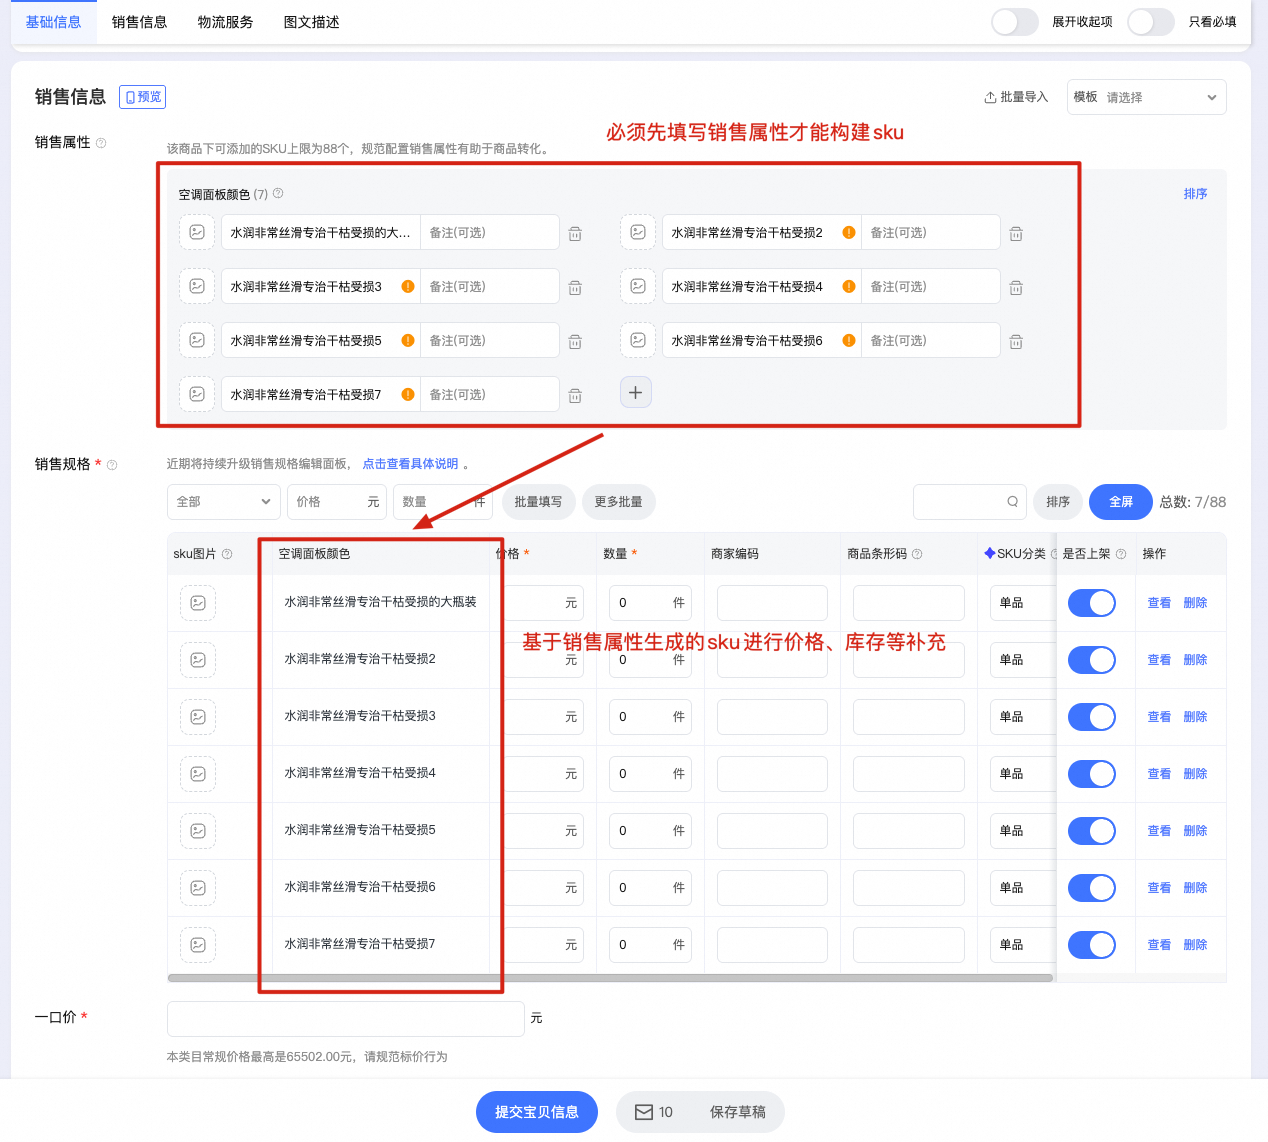
Task: Switch to the 物流服务 tab
Action: pos(226,22)
